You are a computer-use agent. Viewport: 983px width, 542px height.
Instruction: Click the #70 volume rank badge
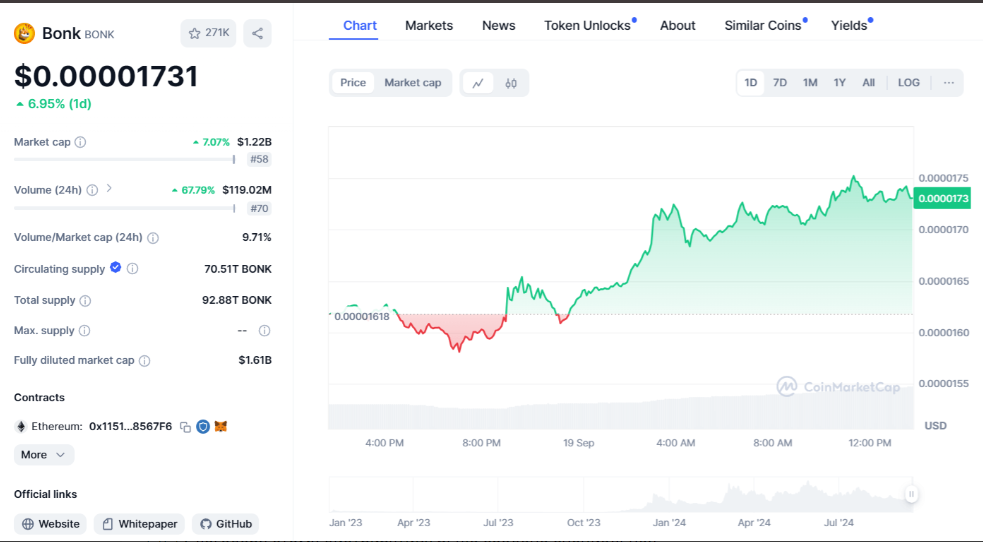click(259, 208)
